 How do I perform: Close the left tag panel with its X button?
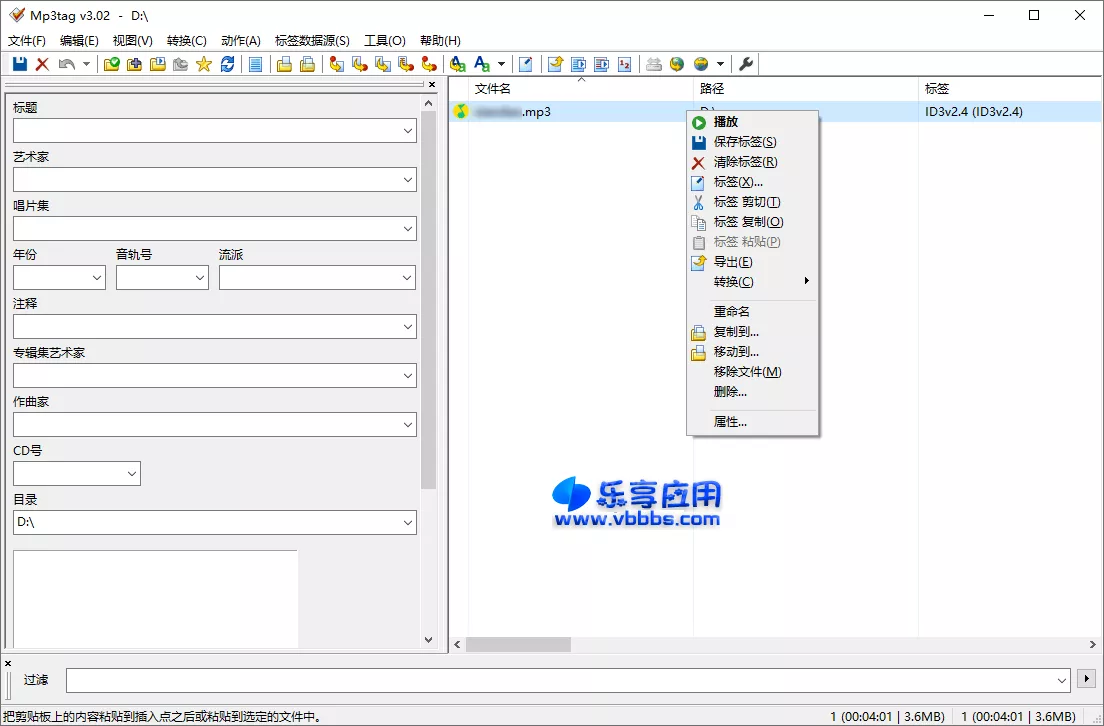(x=431, y=84)
